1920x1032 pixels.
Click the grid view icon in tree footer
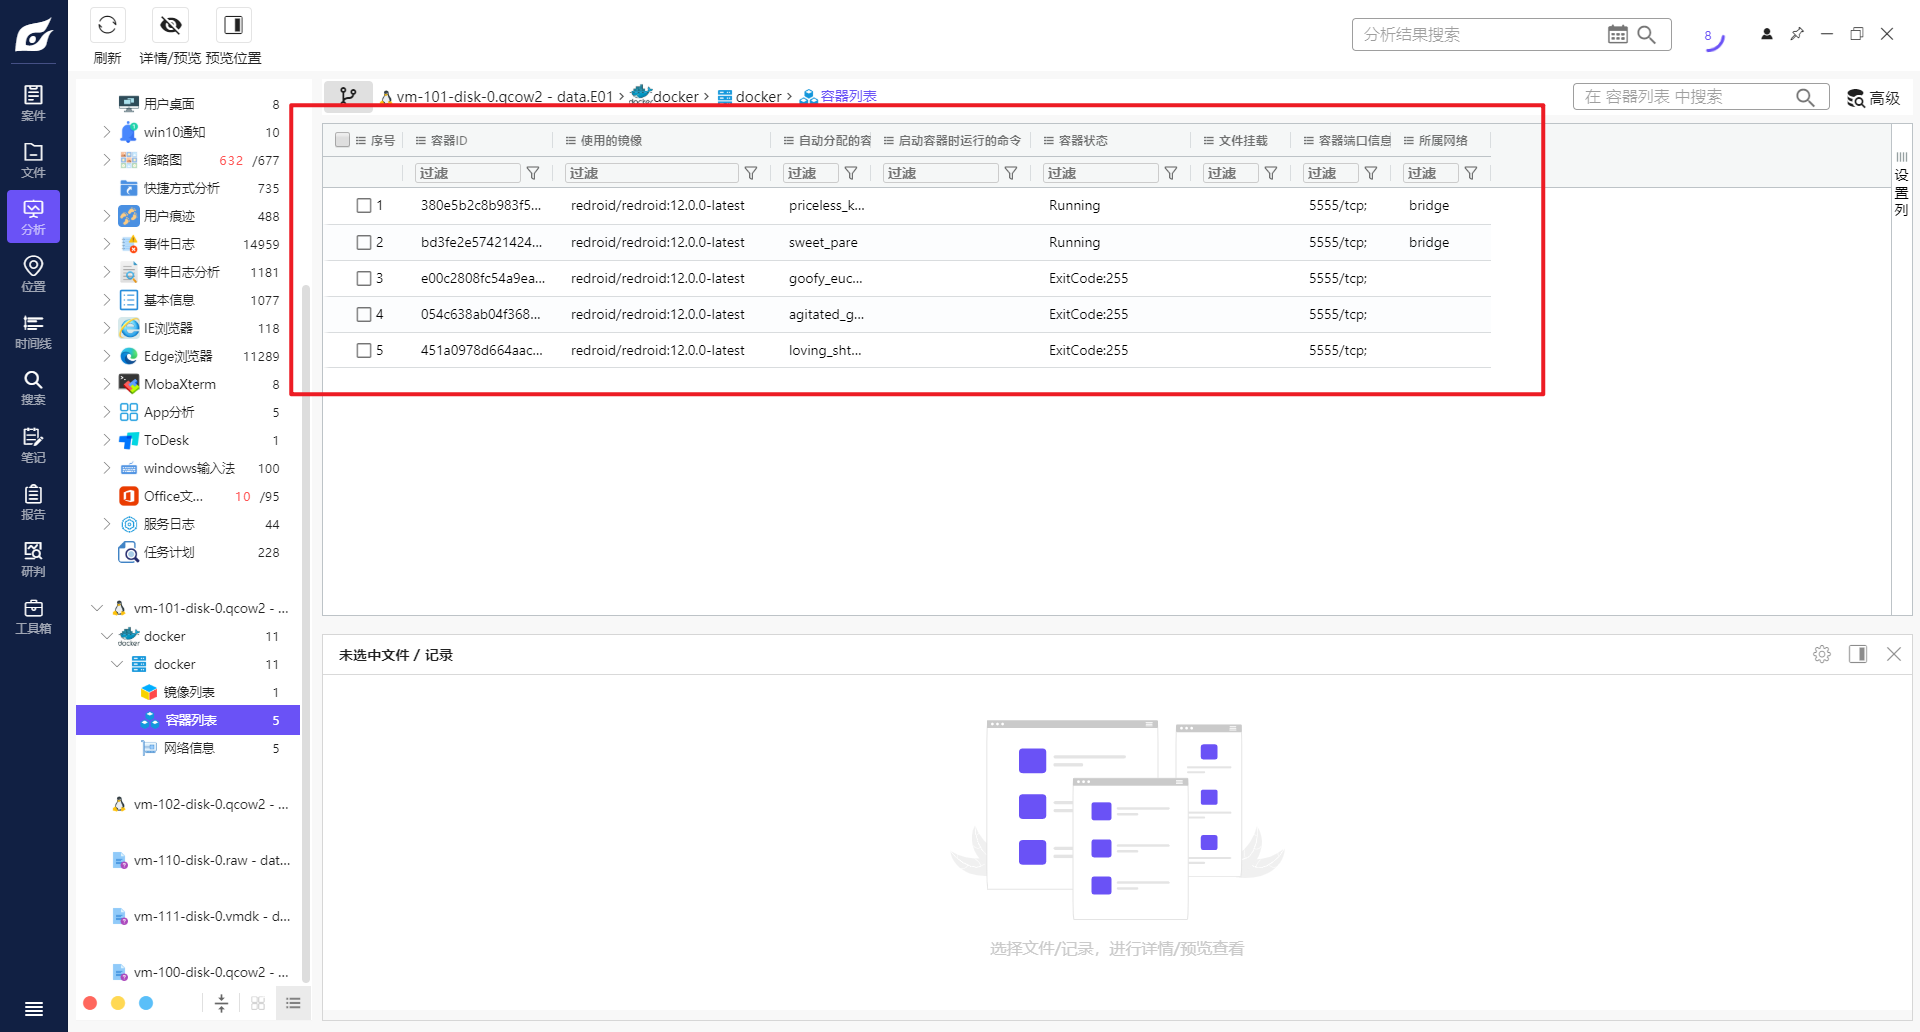click(258, 1003)
